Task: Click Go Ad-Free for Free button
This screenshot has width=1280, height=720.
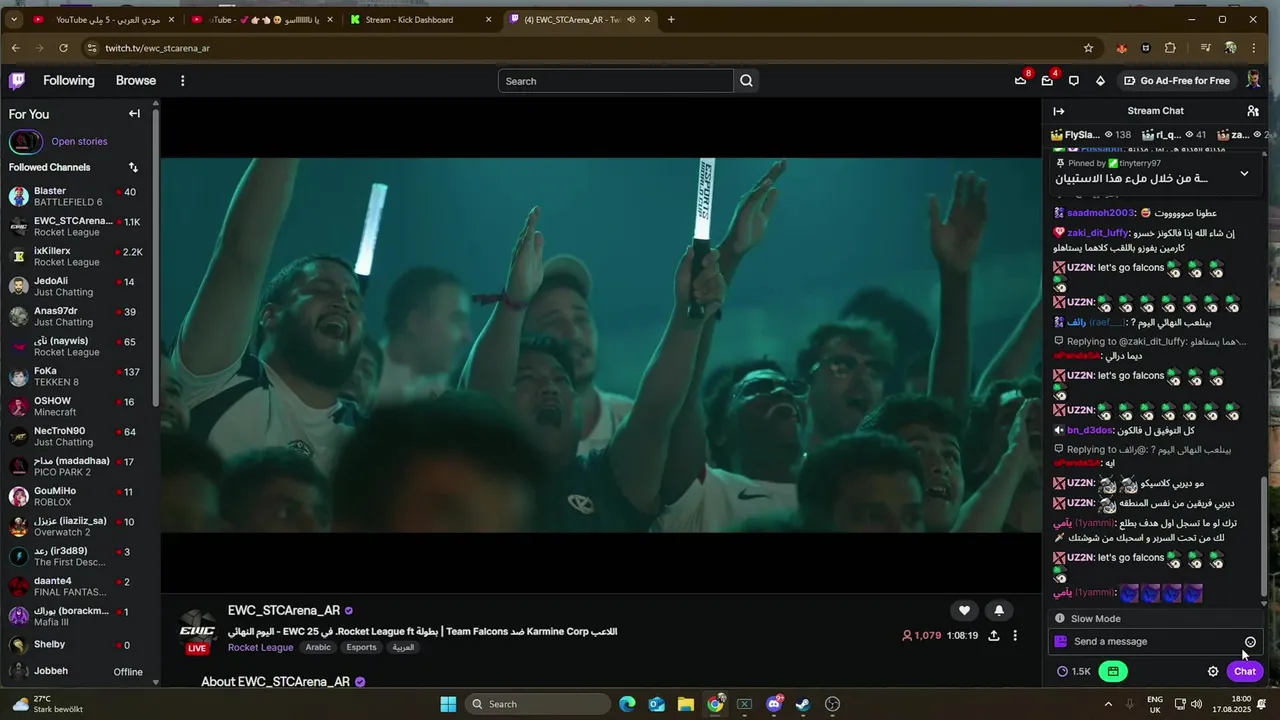Action: [1177, 81]
